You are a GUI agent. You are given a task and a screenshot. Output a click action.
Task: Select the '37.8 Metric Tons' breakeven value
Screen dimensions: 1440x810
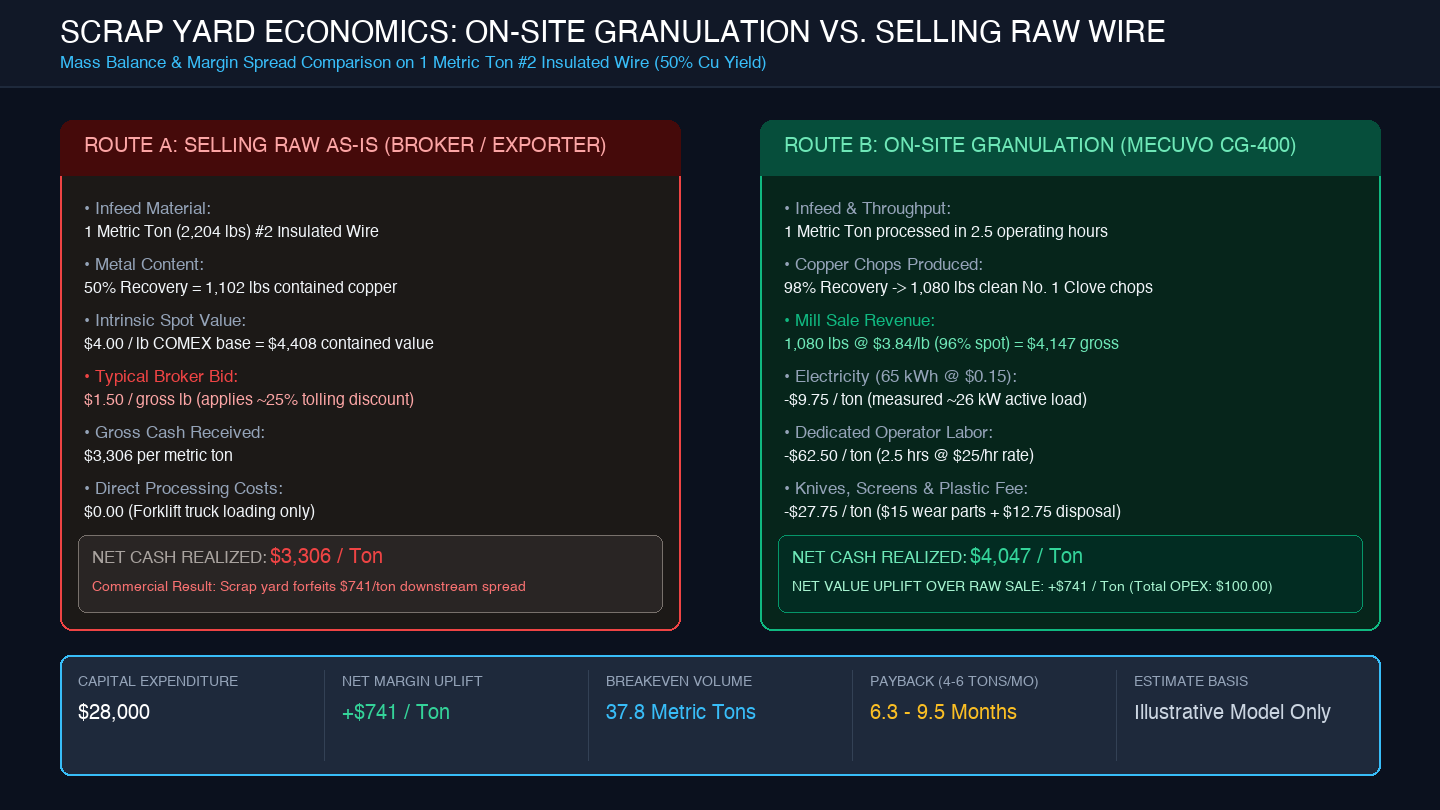681,712
